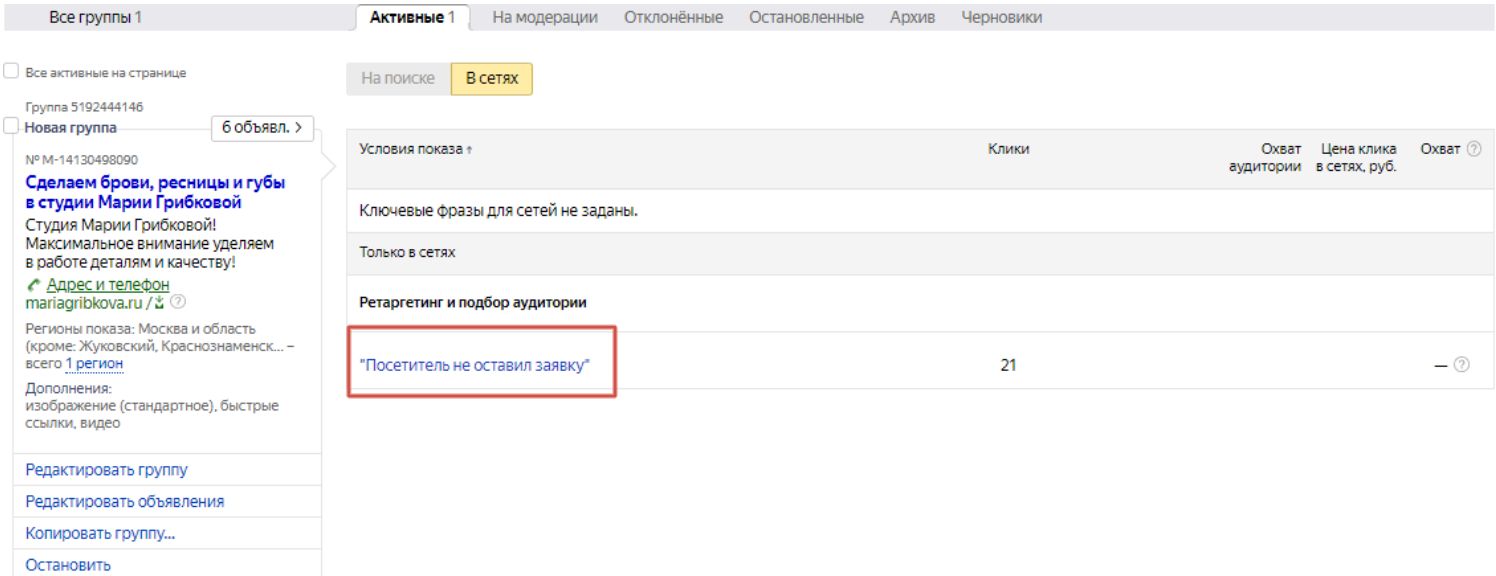The height and width of the screenshot is (576, 1496).
Task: Switch to the На поиске view
Action: point(398,78)
